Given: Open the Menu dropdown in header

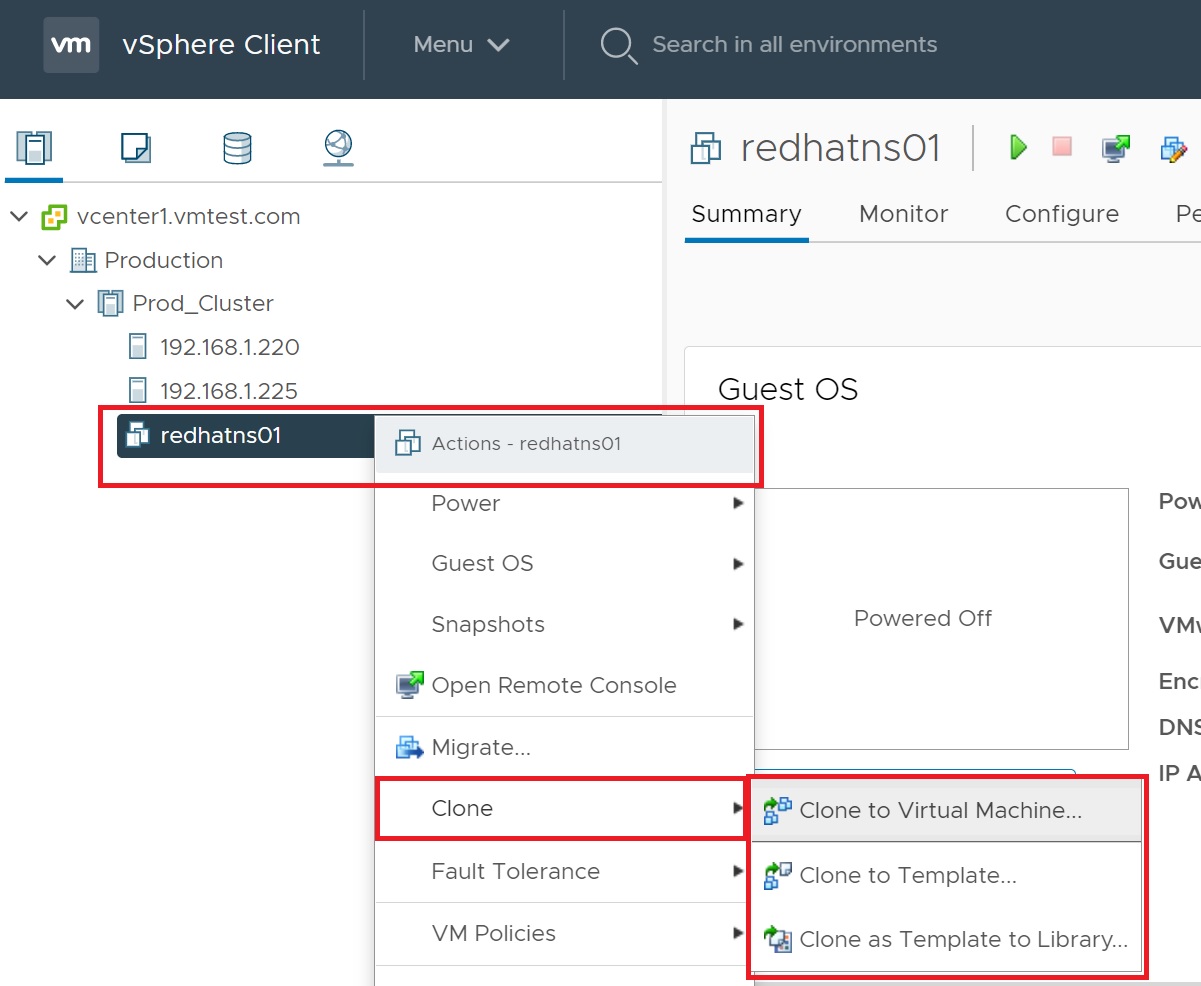Looking at the screenshot, I should pyautogui.click(x=461, y=45).
